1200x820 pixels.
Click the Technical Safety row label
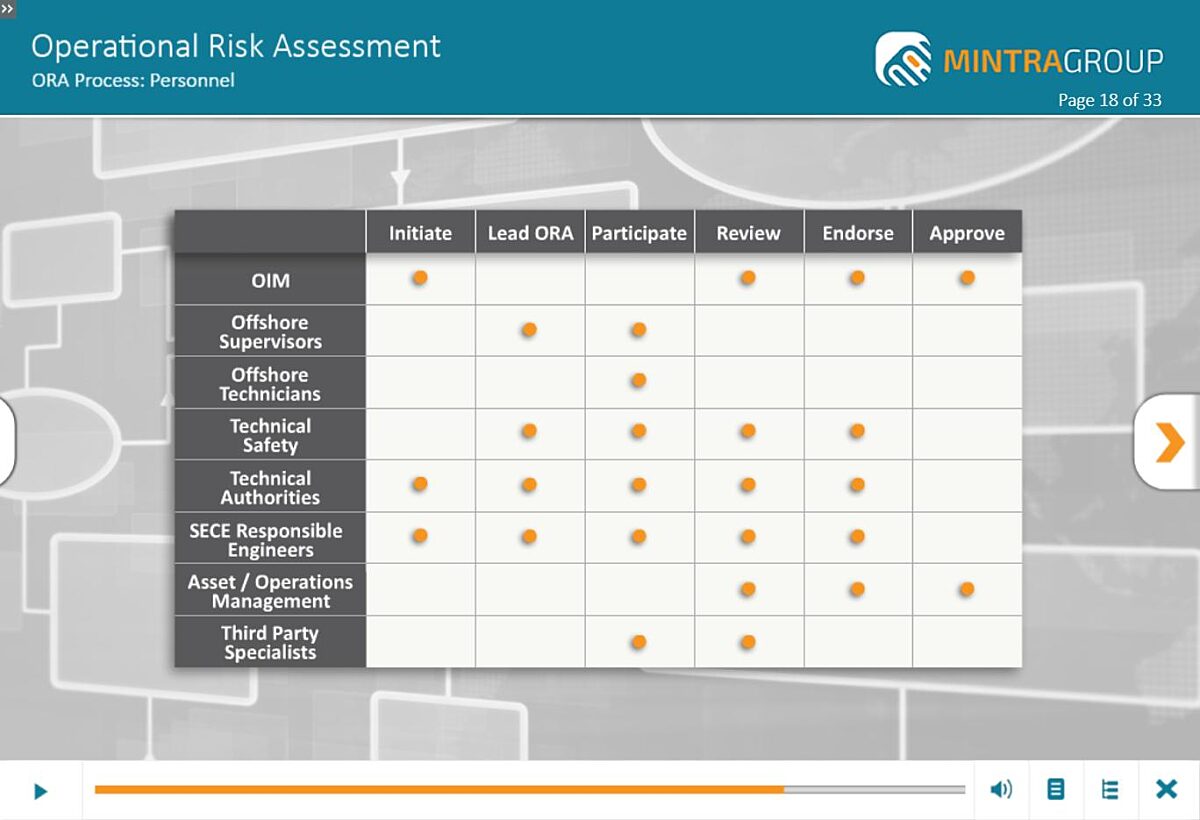point(270,435)
